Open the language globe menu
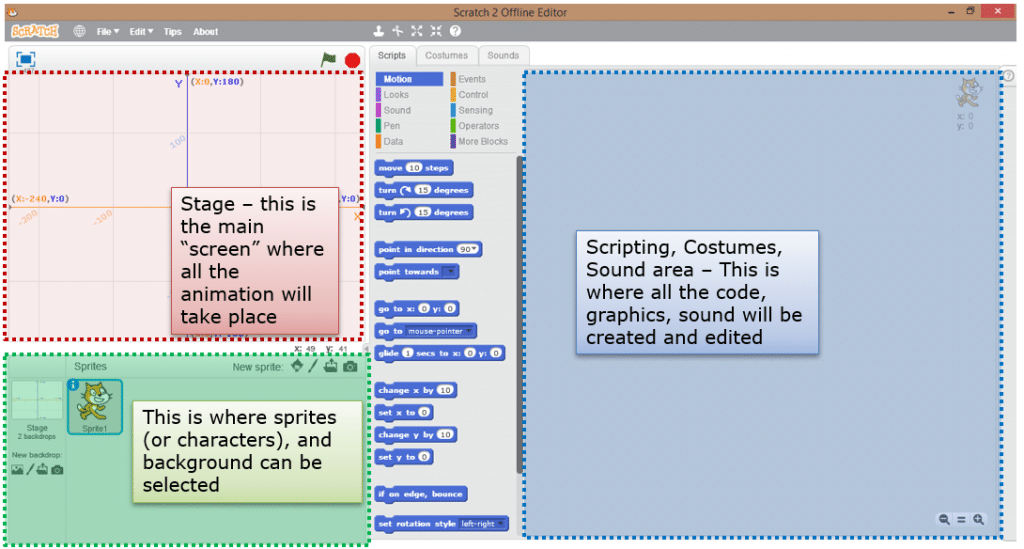The height and width of the screenshot is (549, 1024). [x=79, y=31]
